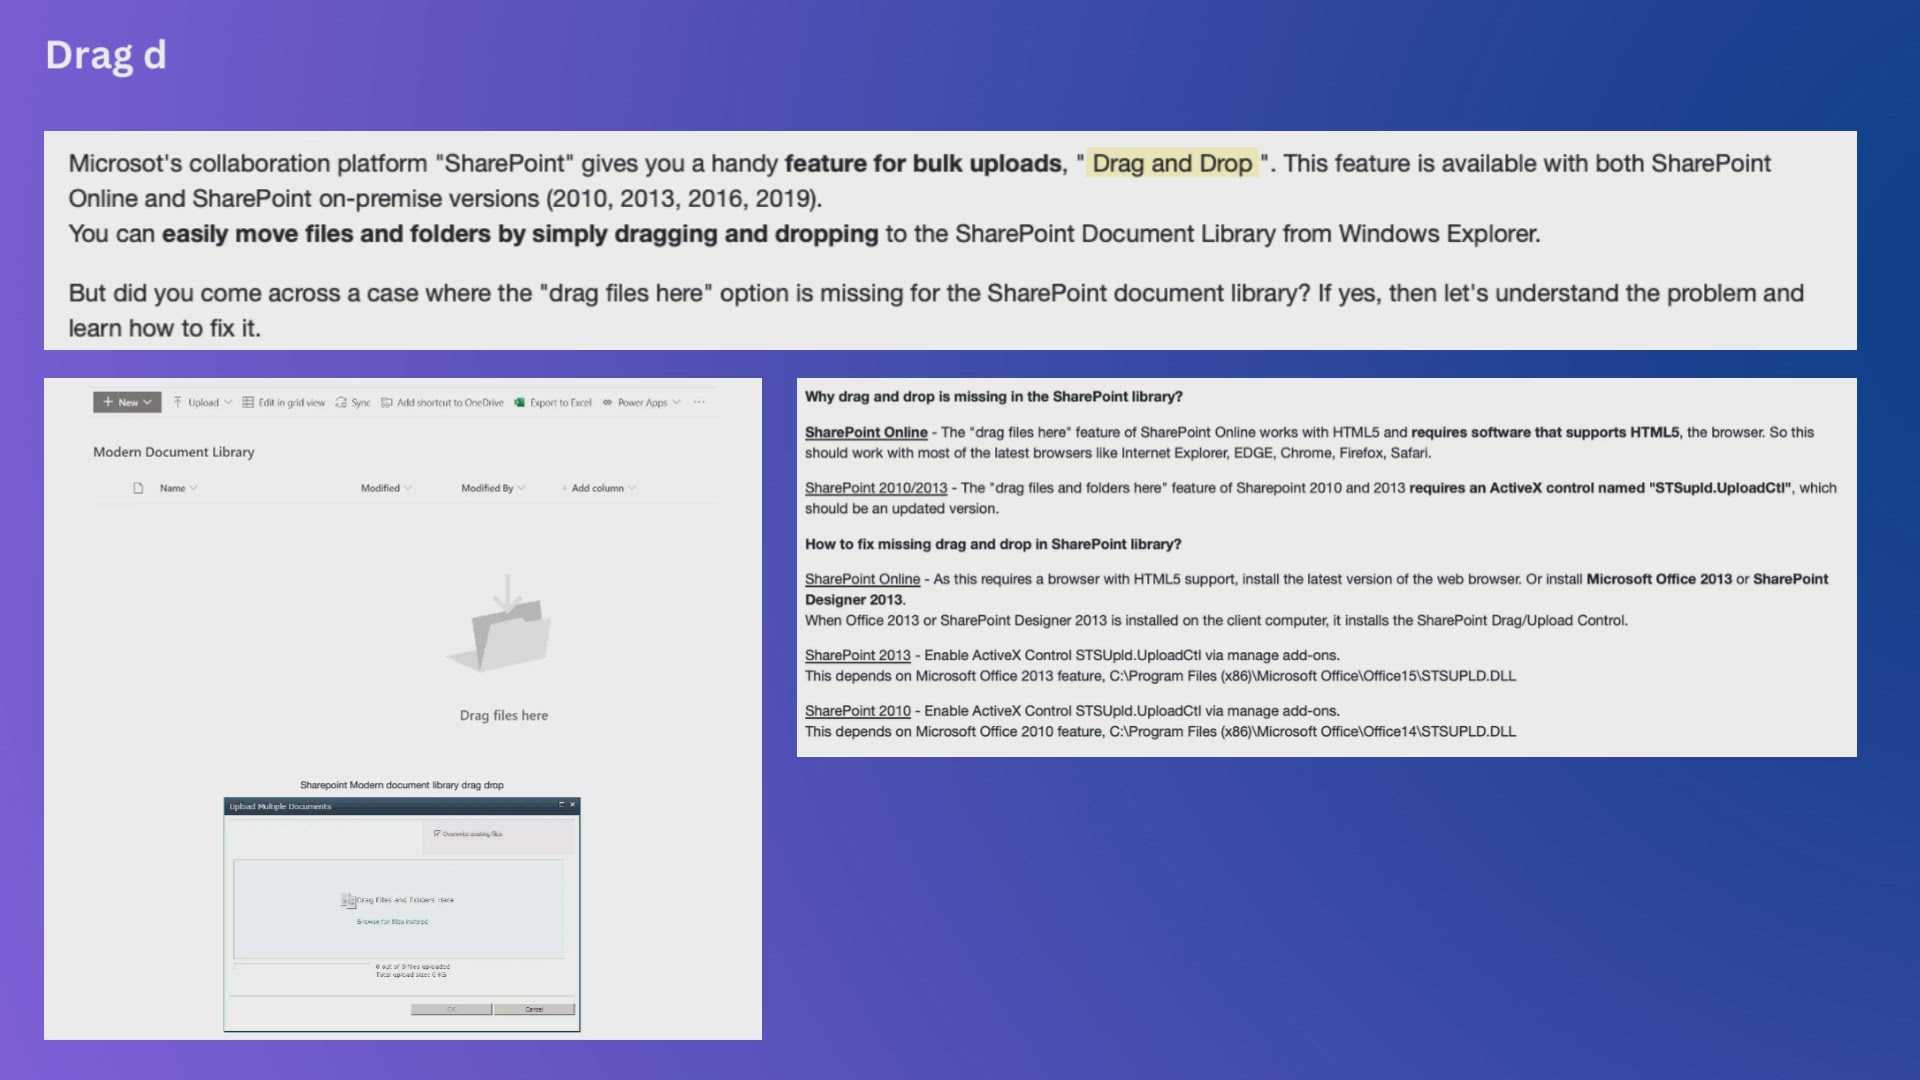The height and width of the screenshot is (1080, 1920).
Task: Open the Modified column header menu
Action: pyautogui.click(x=408, y=488)
